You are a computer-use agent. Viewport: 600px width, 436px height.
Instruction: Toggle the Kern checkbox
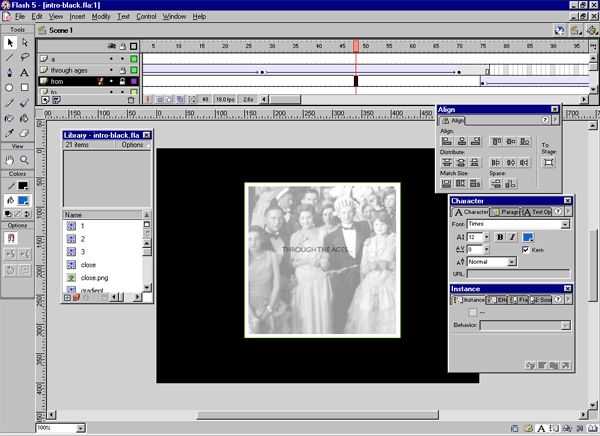coord(525,249)
